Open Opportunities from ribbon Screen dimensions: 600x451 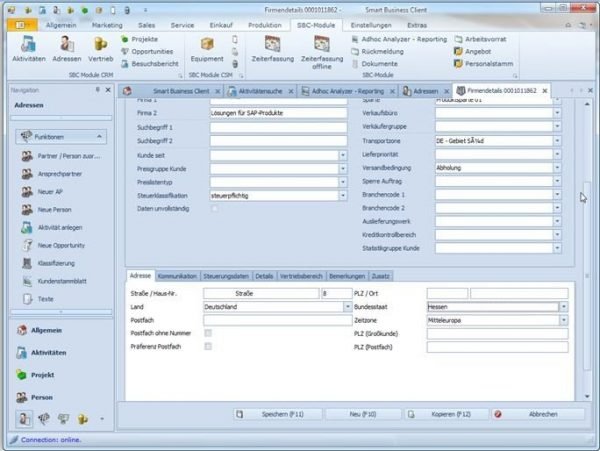(x=147, y=51)
